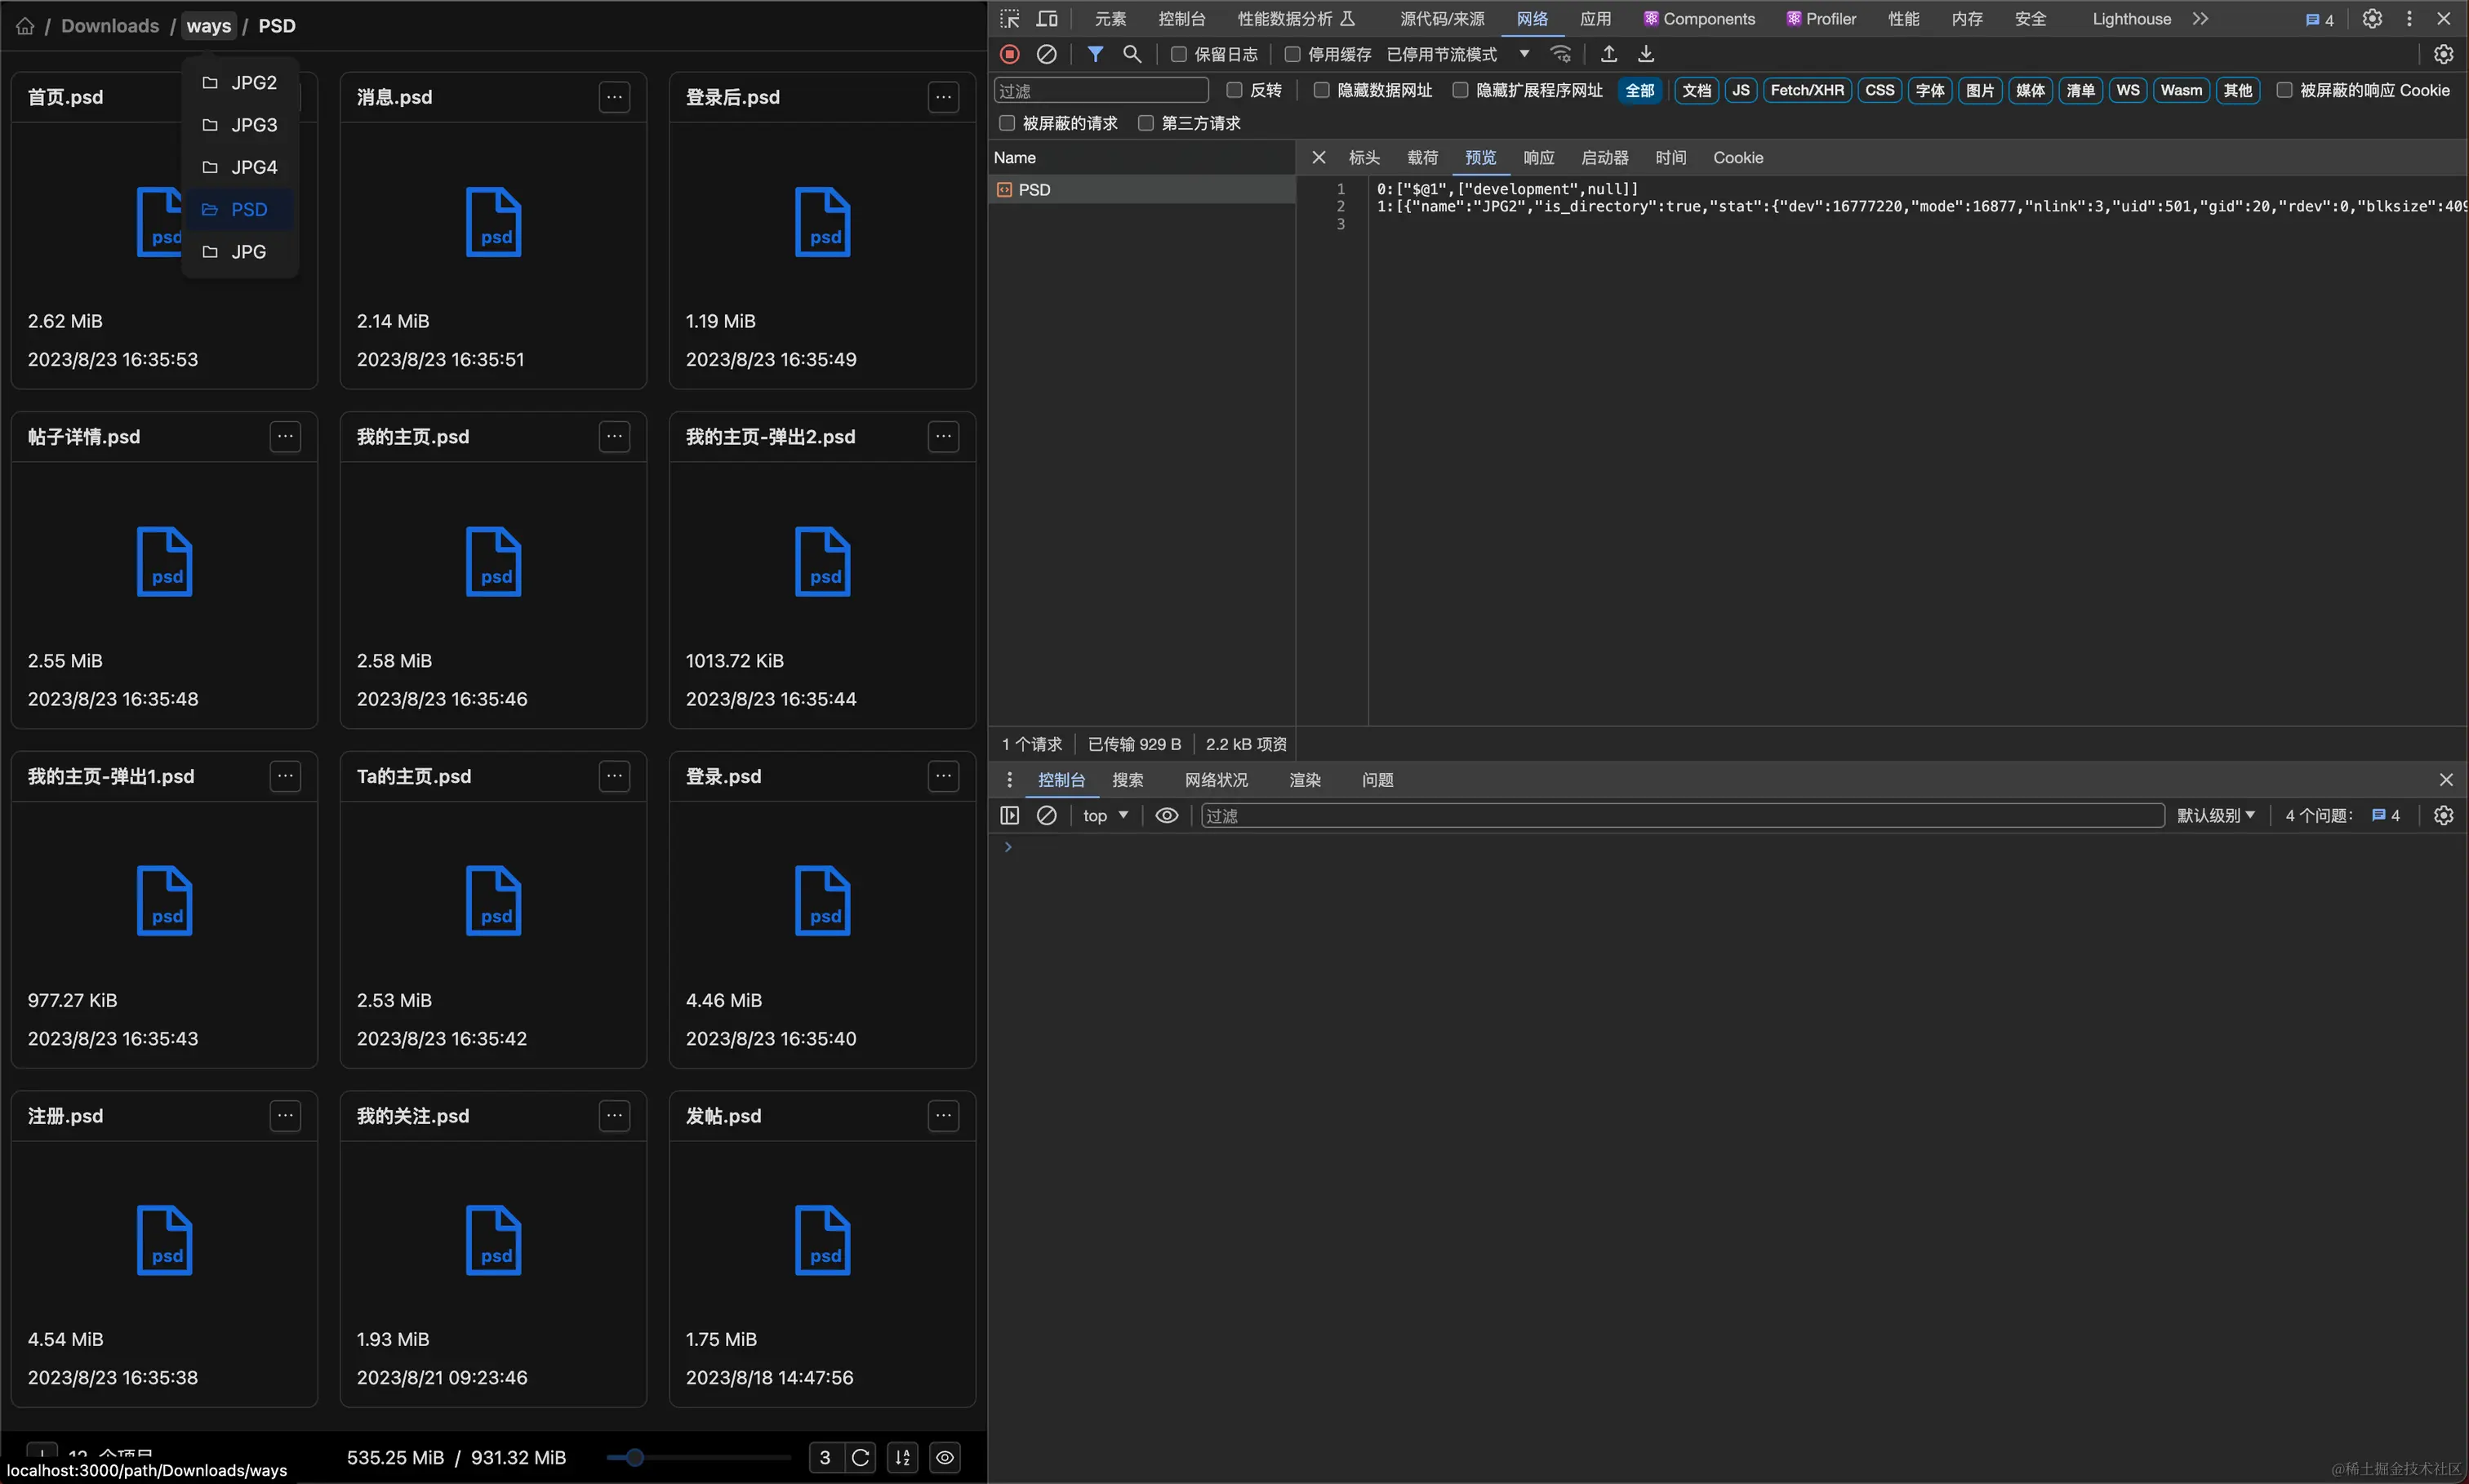Click more options on 首页.psd
This screenshot has width=2469, height=1484.
[286, 97]
